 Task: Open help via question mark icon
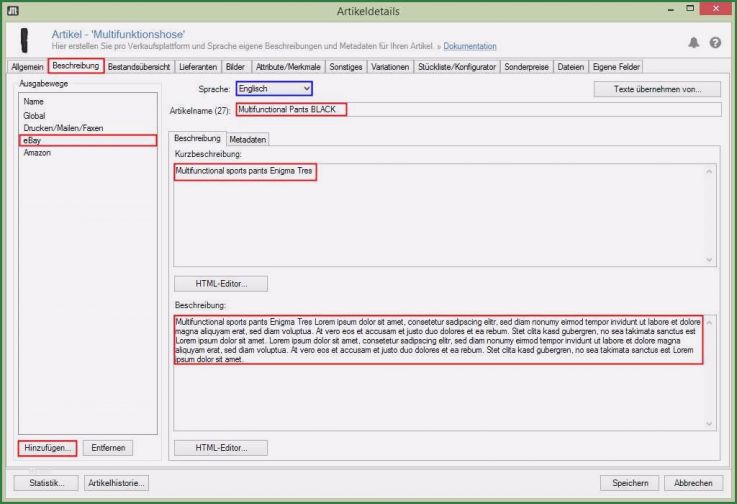(715, 43)
